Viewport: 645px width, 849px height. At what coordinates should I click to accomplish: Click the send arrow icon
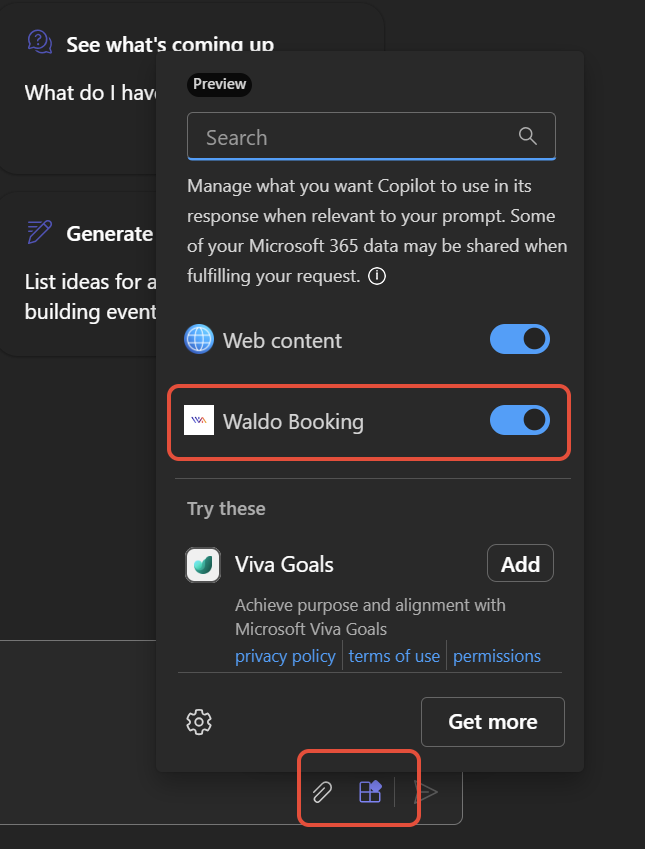(426, 792)
